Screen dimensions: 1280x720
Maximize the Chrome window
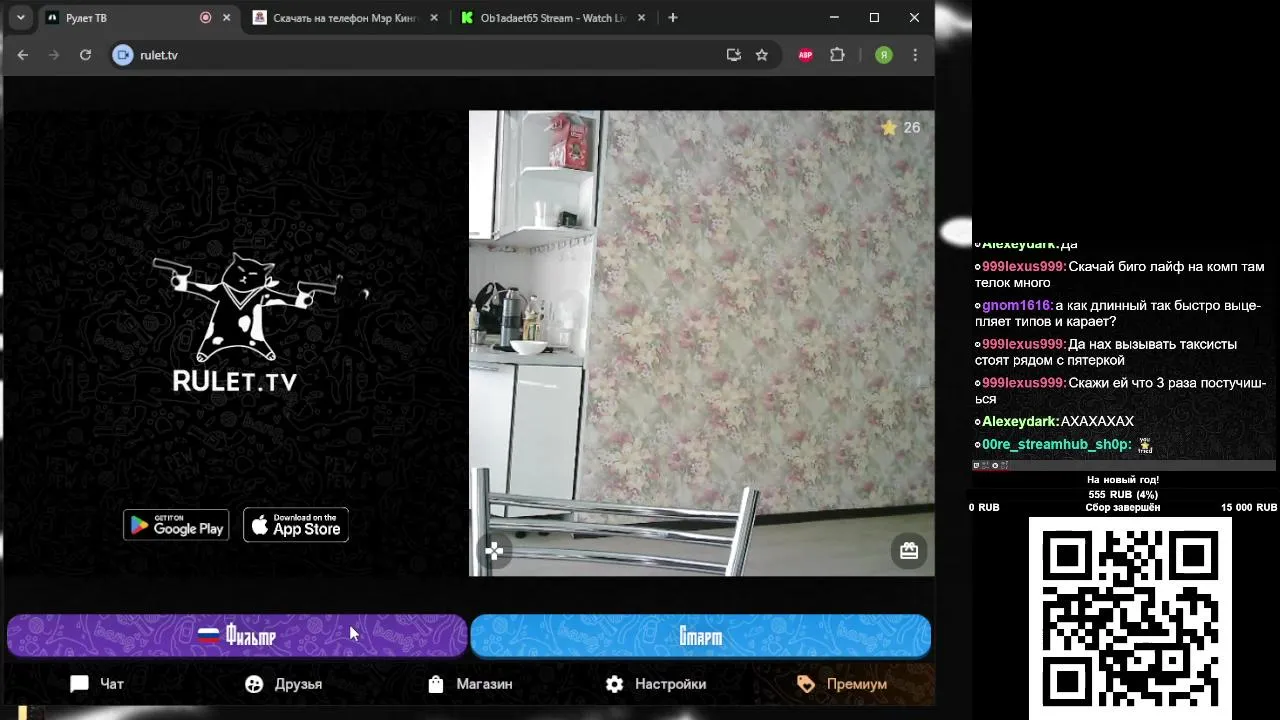pyautogui.click(x=874, y=17)
